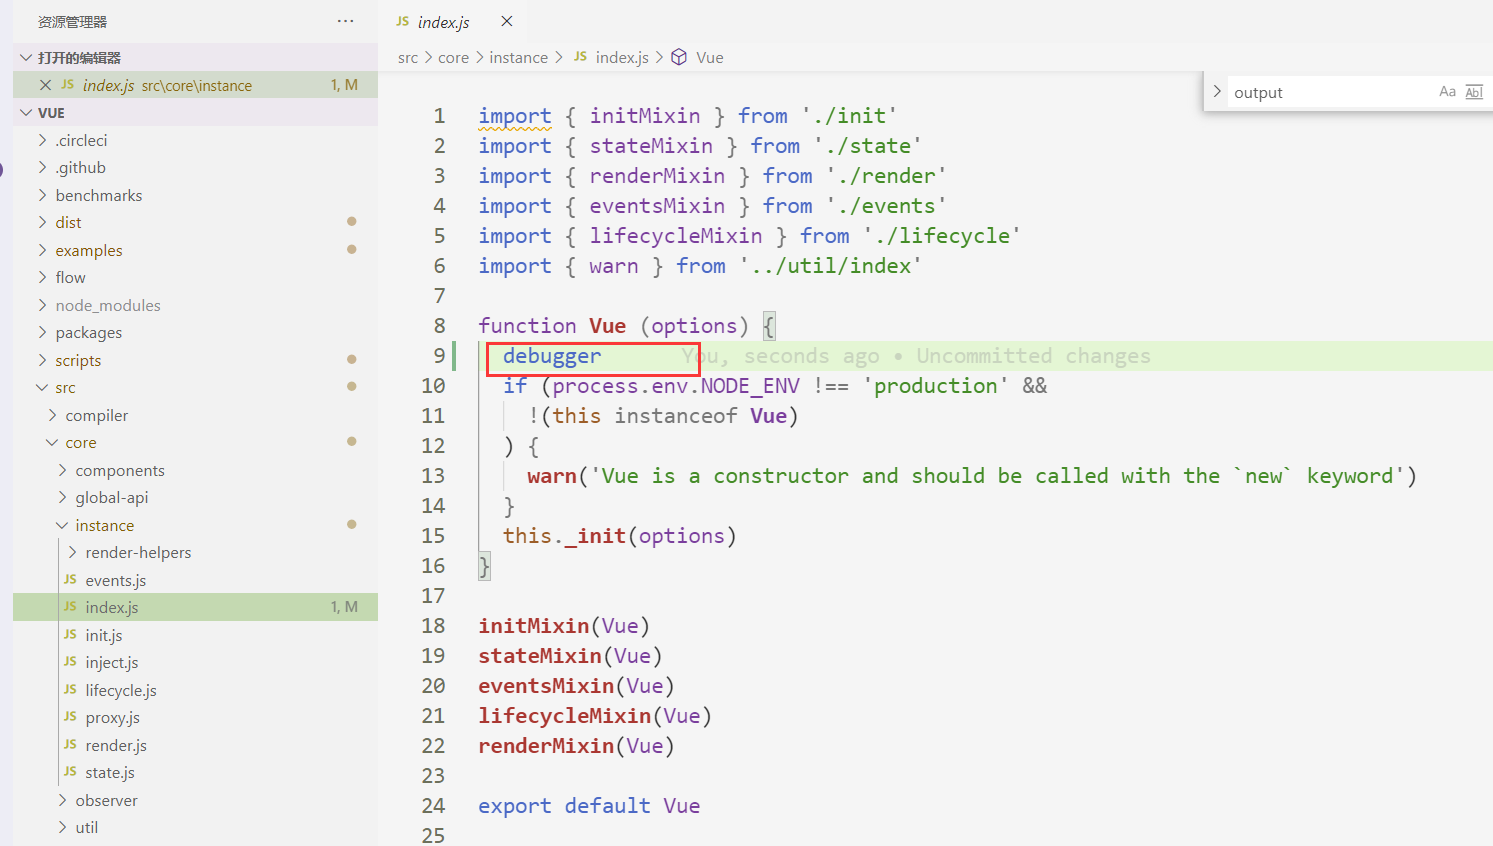Toggle match case in find widget

tap(1447, 92)
